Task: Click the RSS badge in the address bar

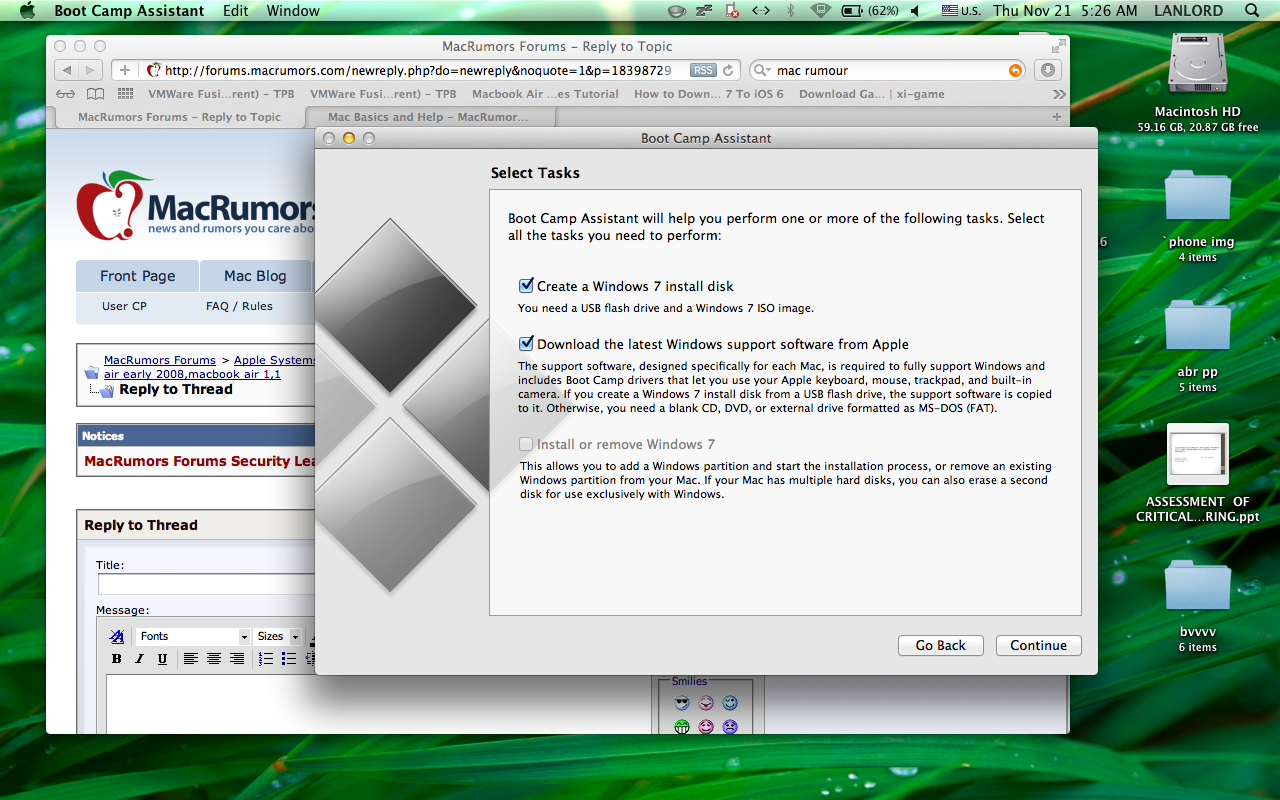Action: (703, 70)
